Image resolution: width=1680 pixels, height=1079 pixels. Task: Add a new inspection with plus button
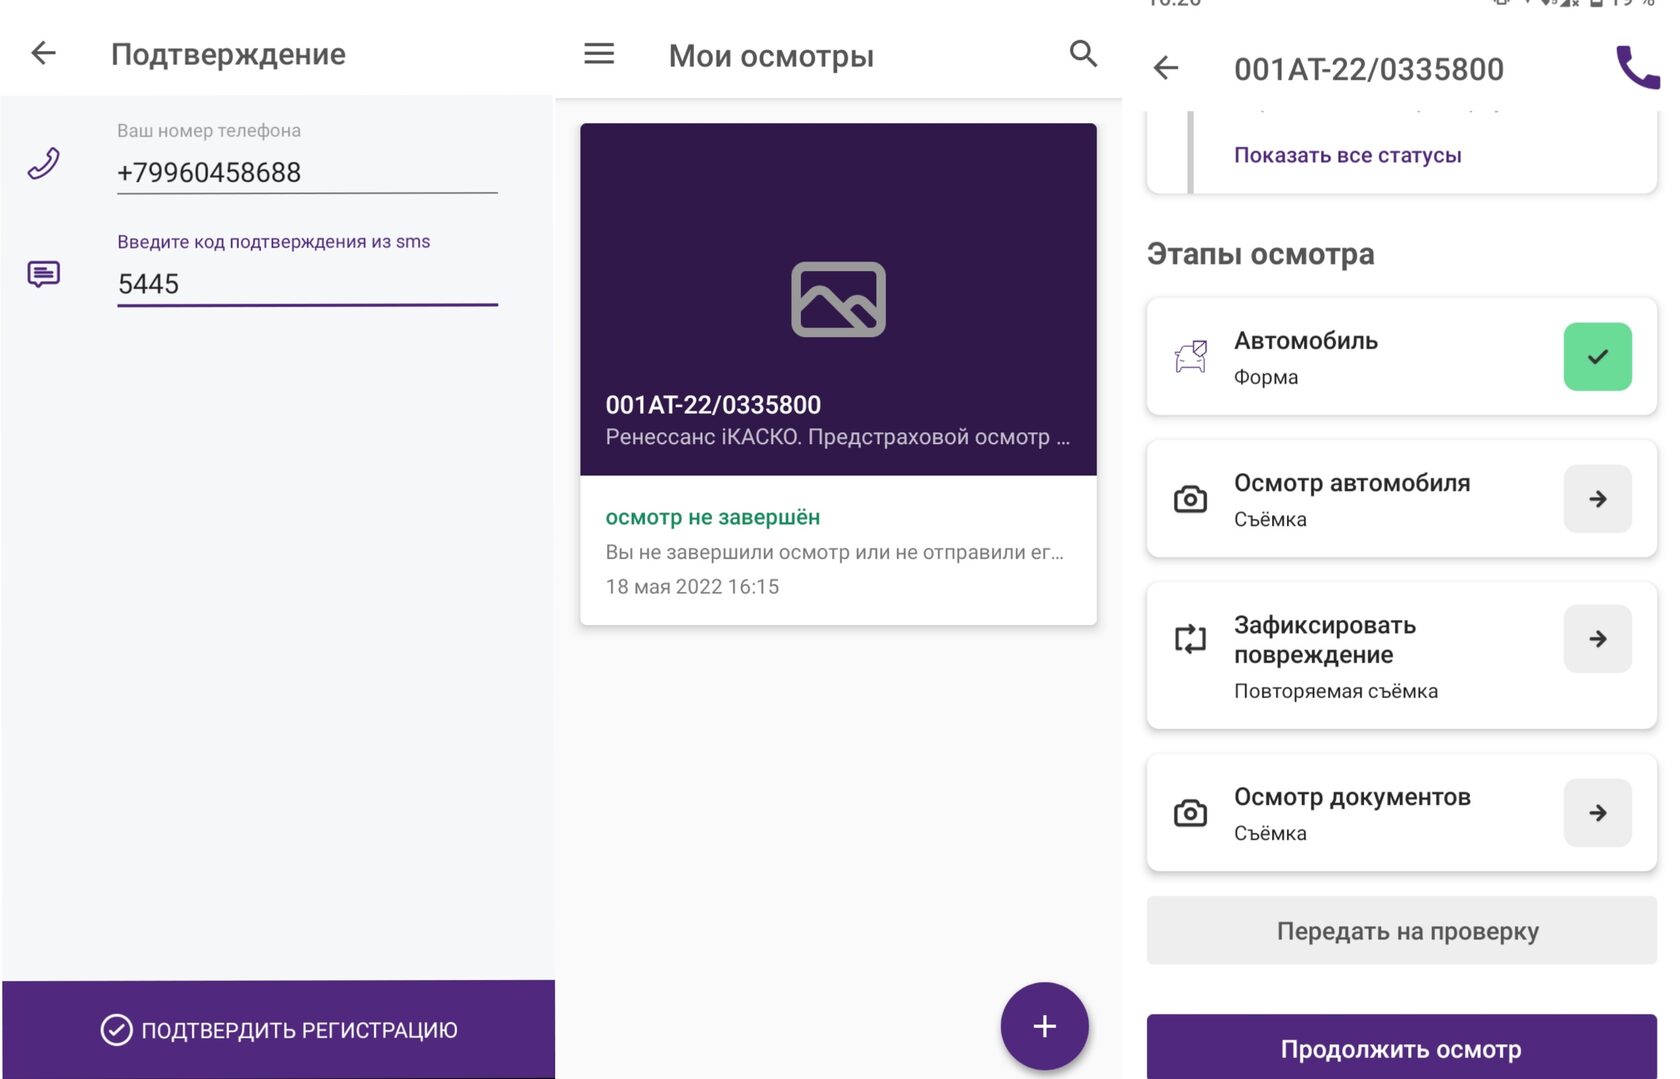tap(1044, 1026)
